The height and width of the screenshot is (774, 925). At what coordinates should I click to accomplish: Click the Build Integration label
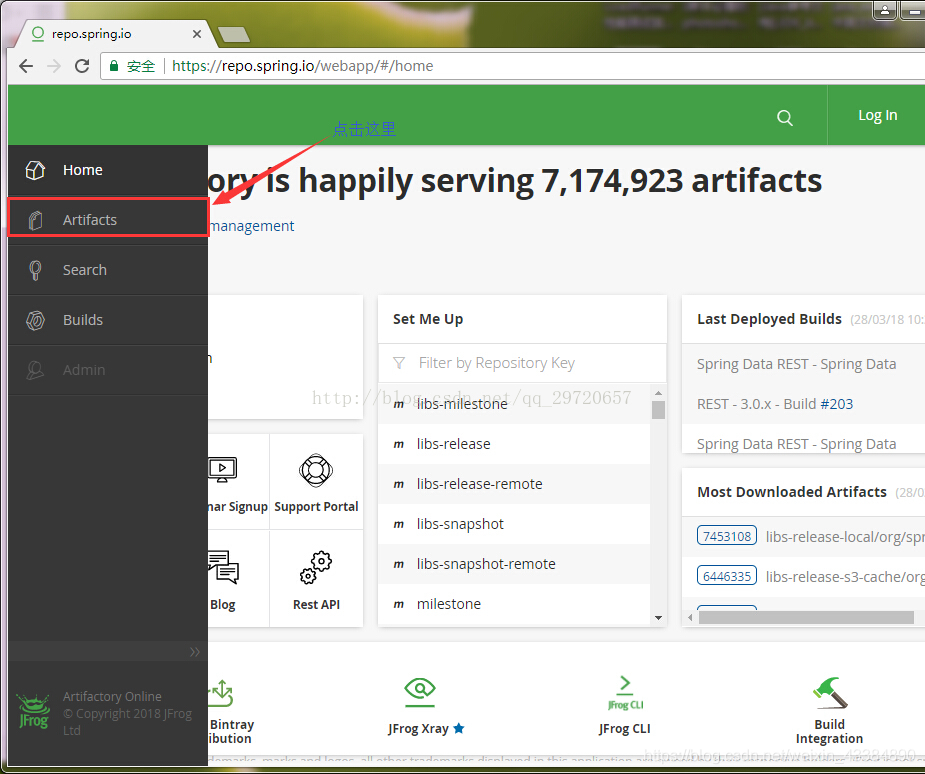829,732
